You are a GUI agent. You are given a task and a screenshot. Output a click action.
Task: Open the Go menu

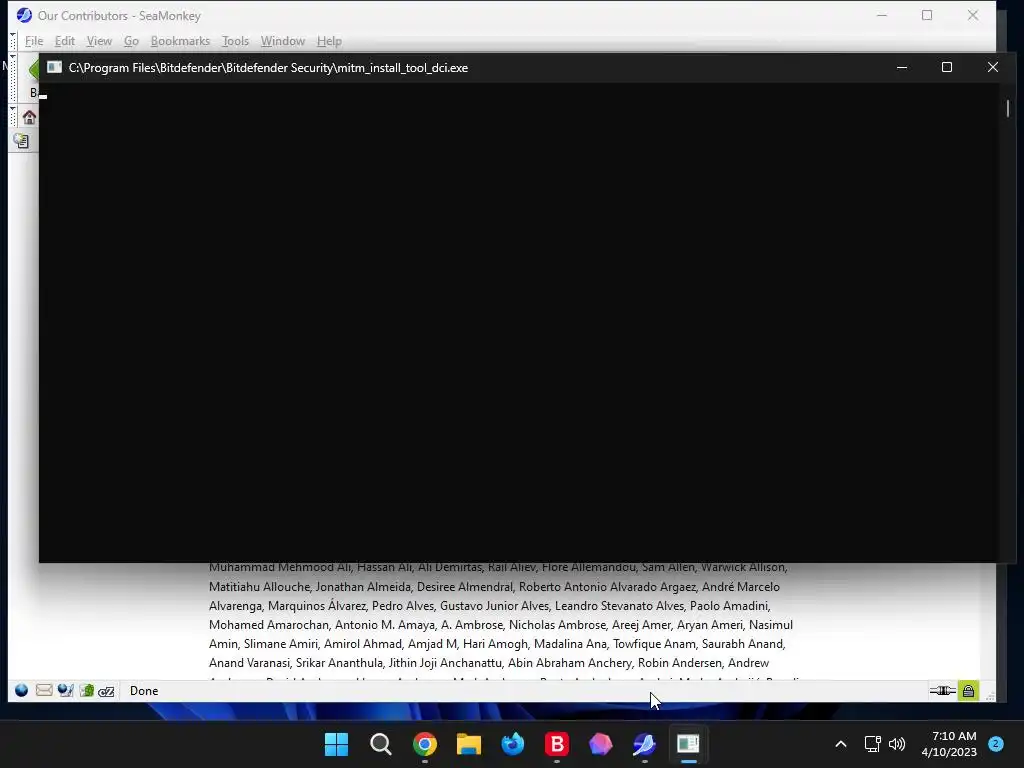(x=131, y=41)
